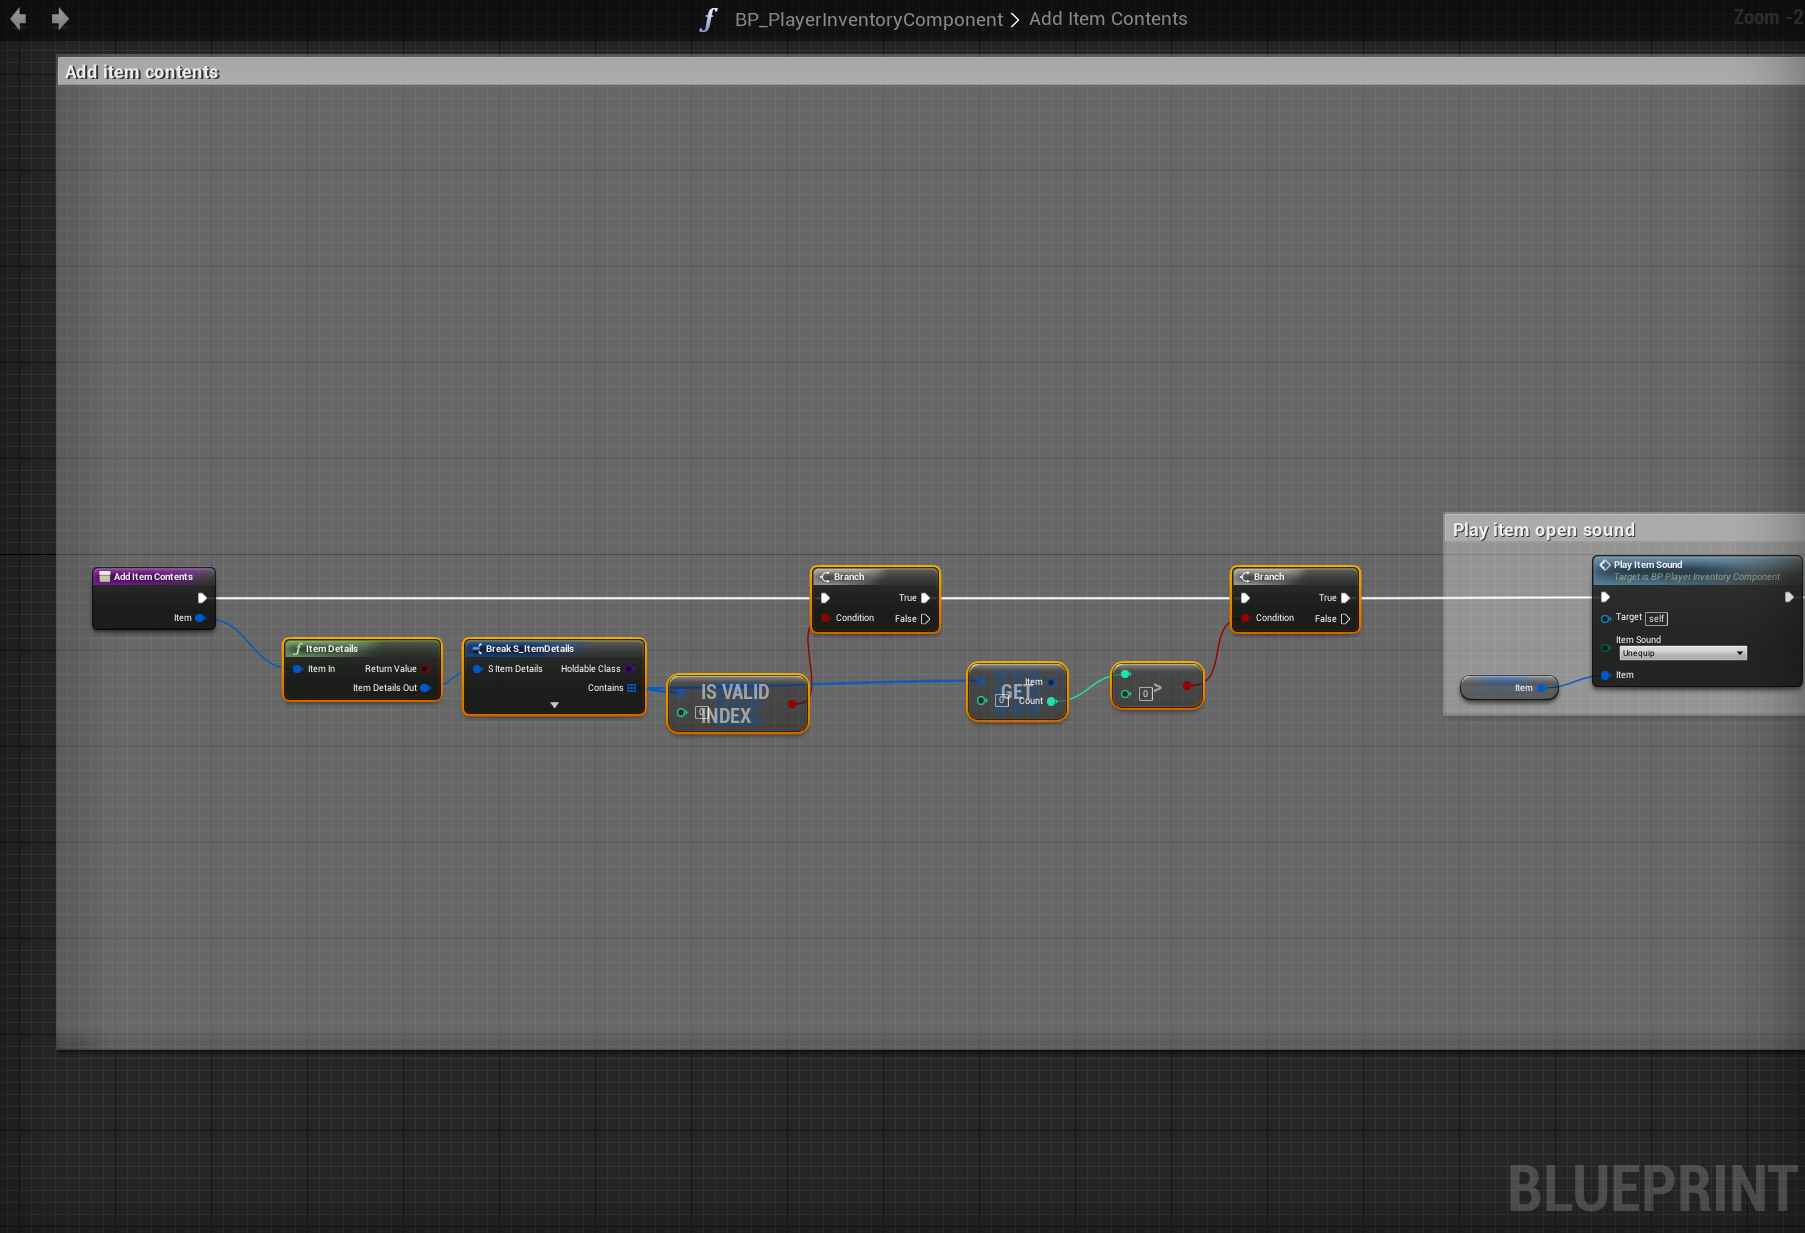Viewport: 1805px width, 1233px height.
Task: Open the Item Sound Unequip dropdown
Action: coord(1683,653)
